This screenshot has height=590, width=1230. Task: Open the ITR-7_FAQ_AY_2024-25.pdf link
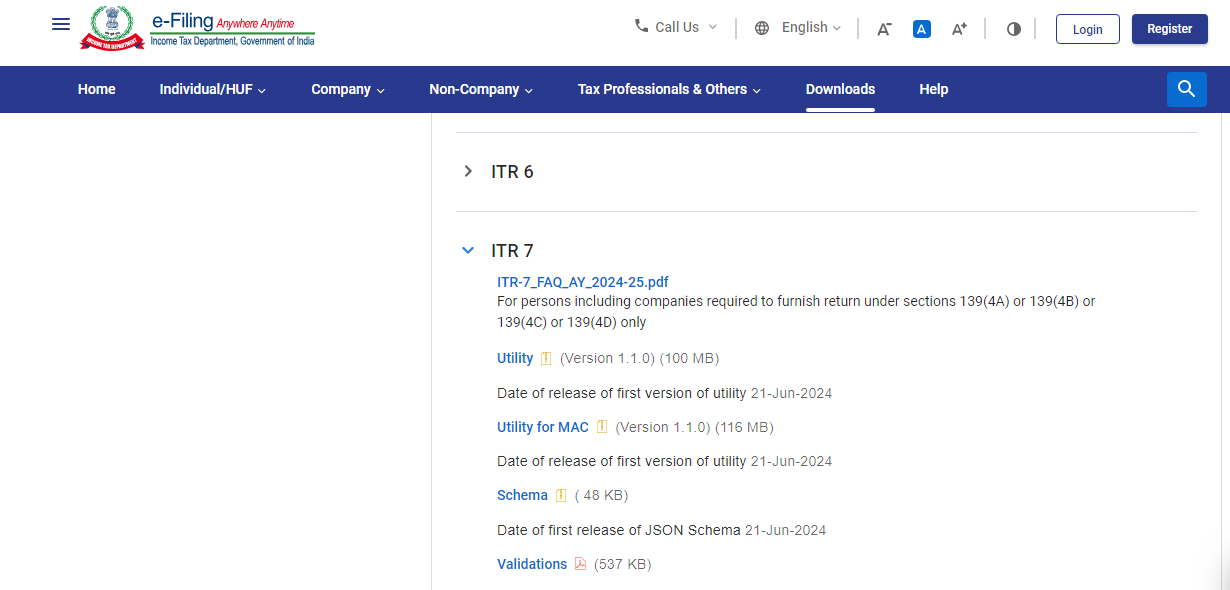point(582,282)
